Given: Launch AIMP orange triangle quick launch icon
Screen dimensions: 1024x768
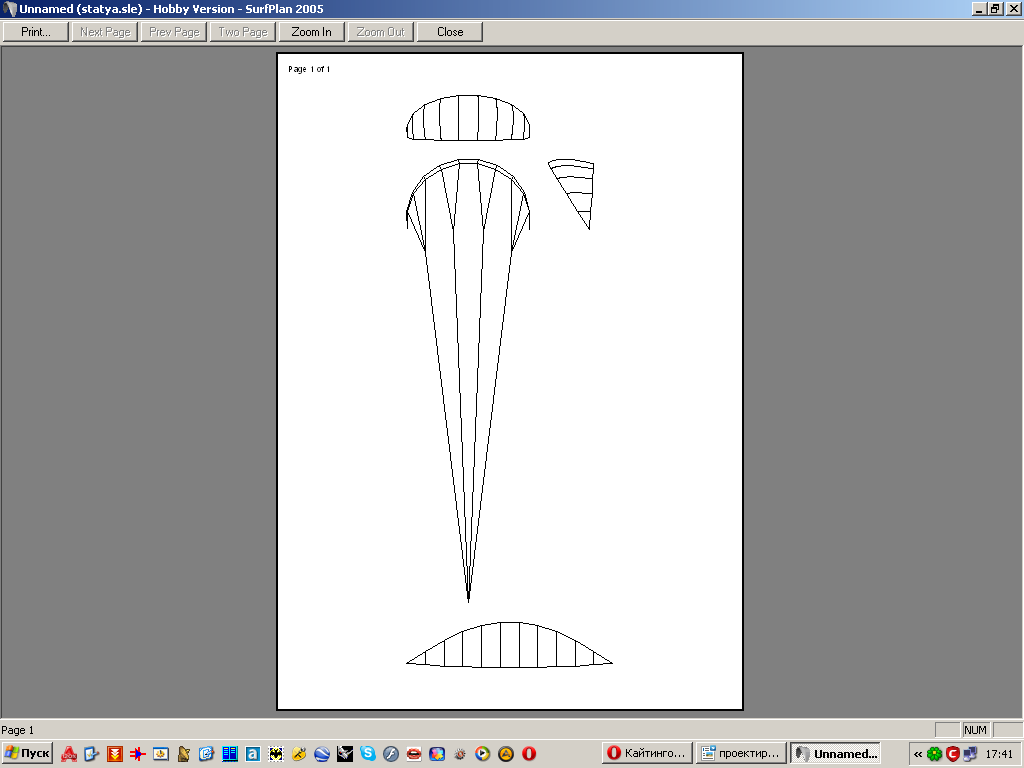Looking at the screenshot, I should [506, 754].
